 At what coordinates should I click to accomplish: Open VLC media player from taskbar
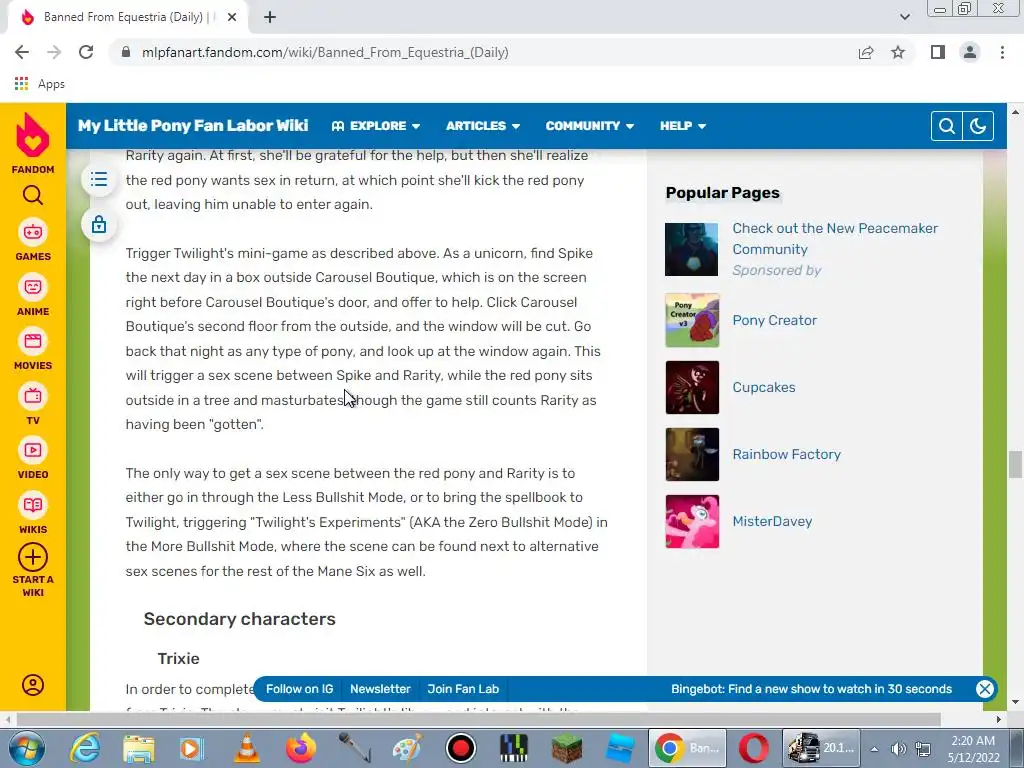[x=246, y=748]
